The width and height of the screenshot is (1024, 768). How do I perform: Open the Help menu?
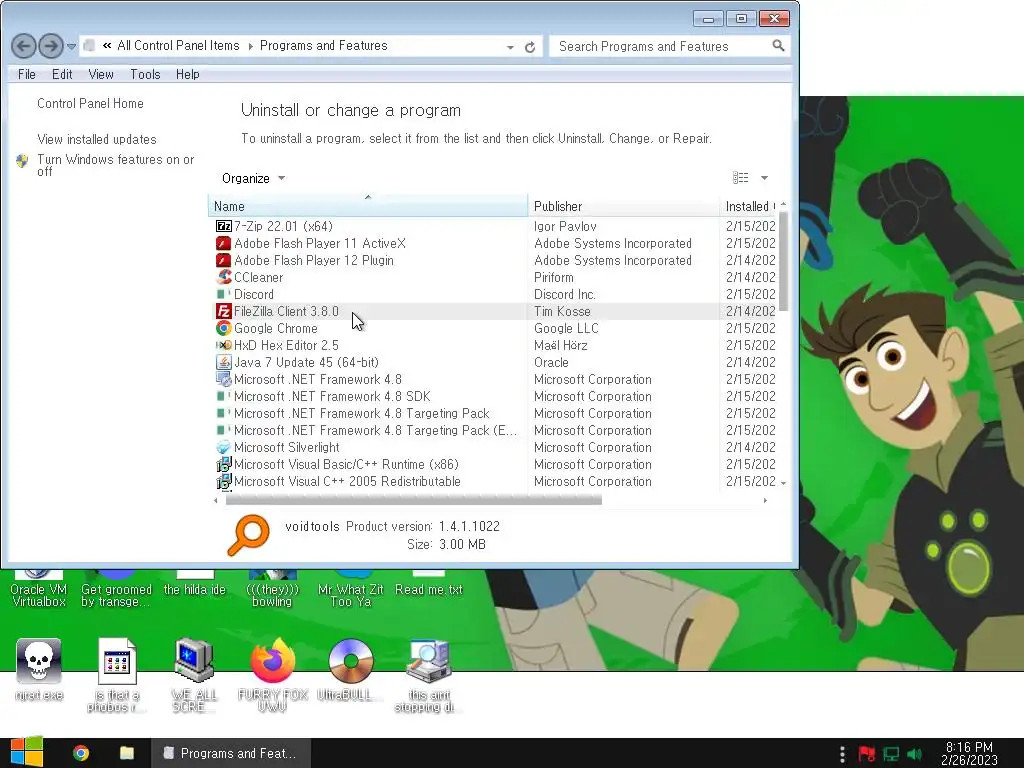[187, 74]
